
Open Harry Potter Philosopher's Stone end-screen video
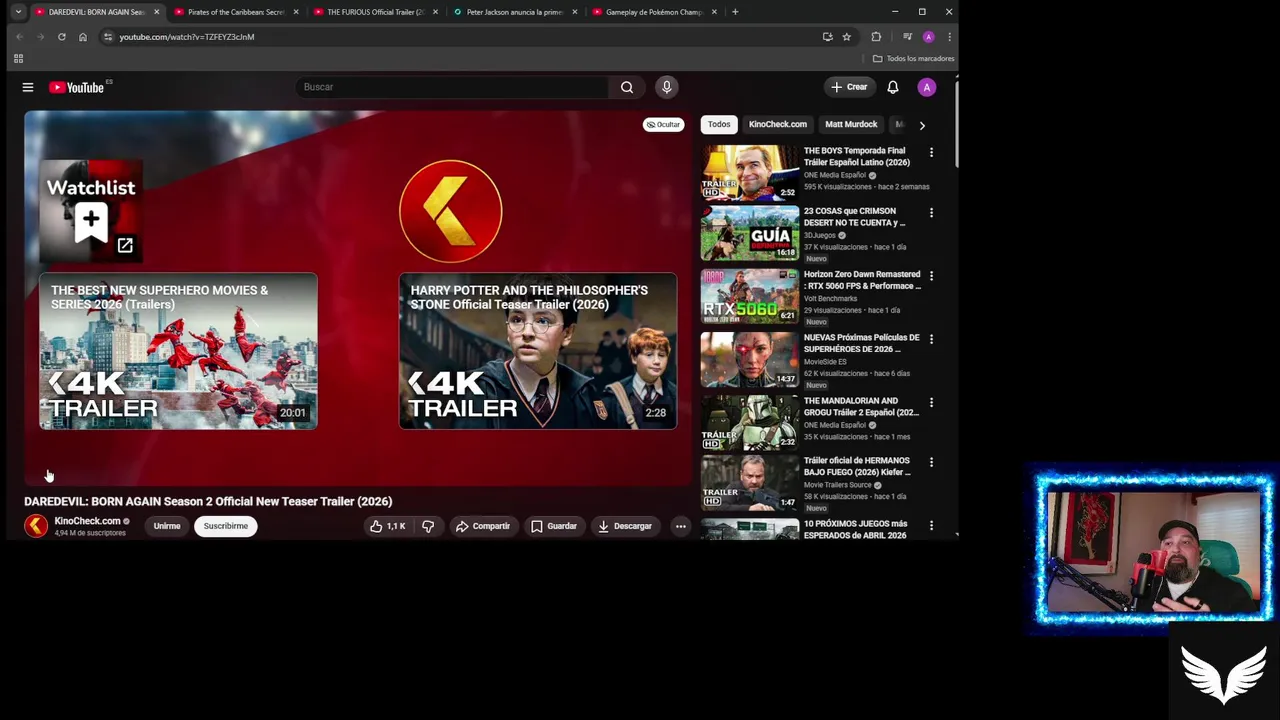538,351
